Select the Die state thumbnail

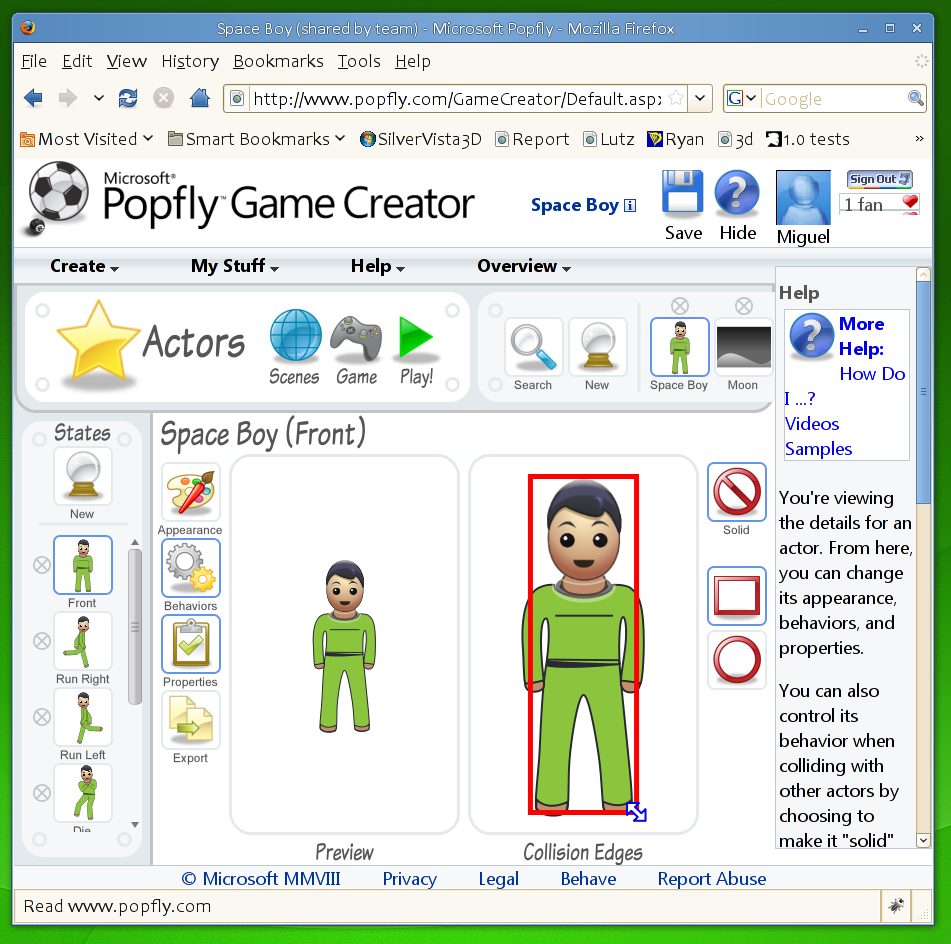tap(83, 793)
